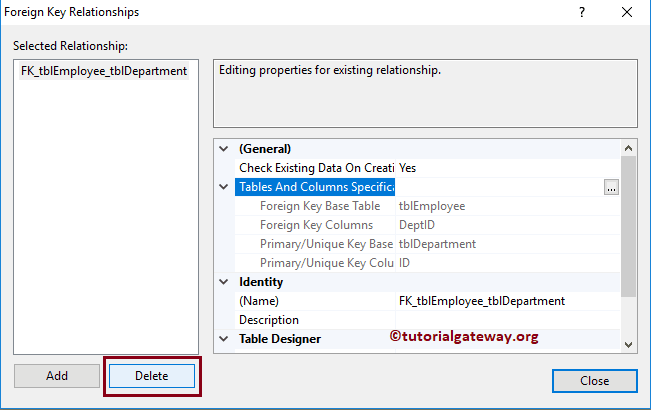
Task: Click the Help question mark icon
Action: (582, 13)
